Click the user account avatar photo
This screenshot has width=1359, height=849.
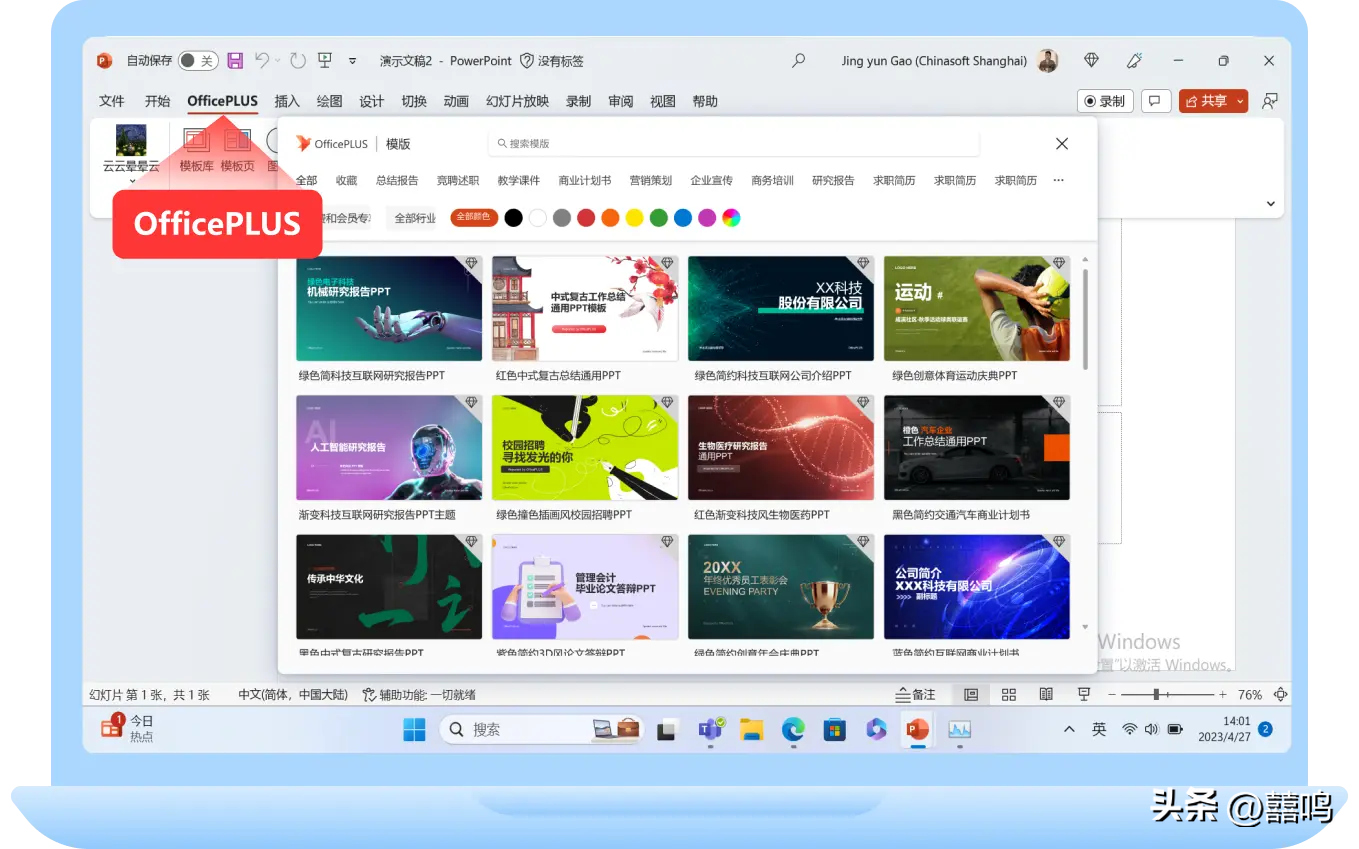point(1047,61)
